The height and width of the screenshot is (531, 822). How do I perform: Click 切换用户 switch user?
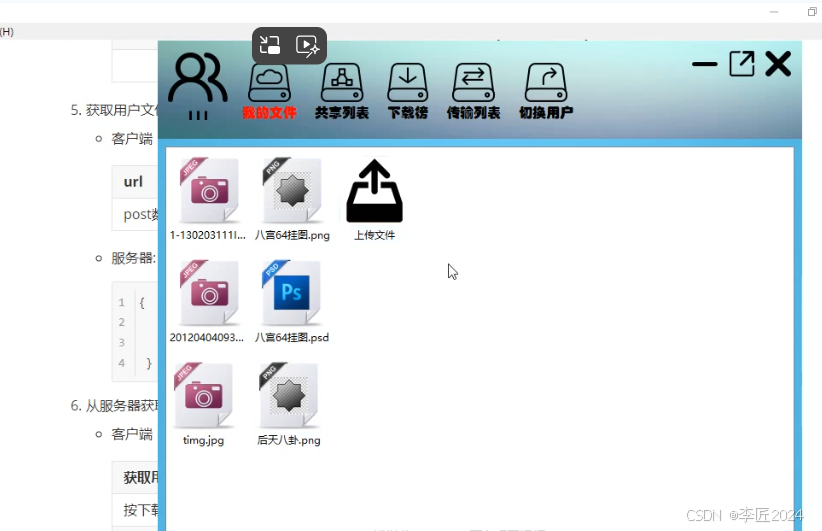[x=546, y=91]
